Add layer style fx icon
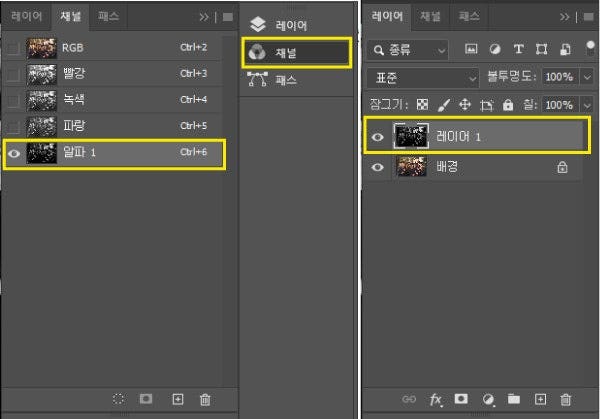 click(x=436, y=400)
